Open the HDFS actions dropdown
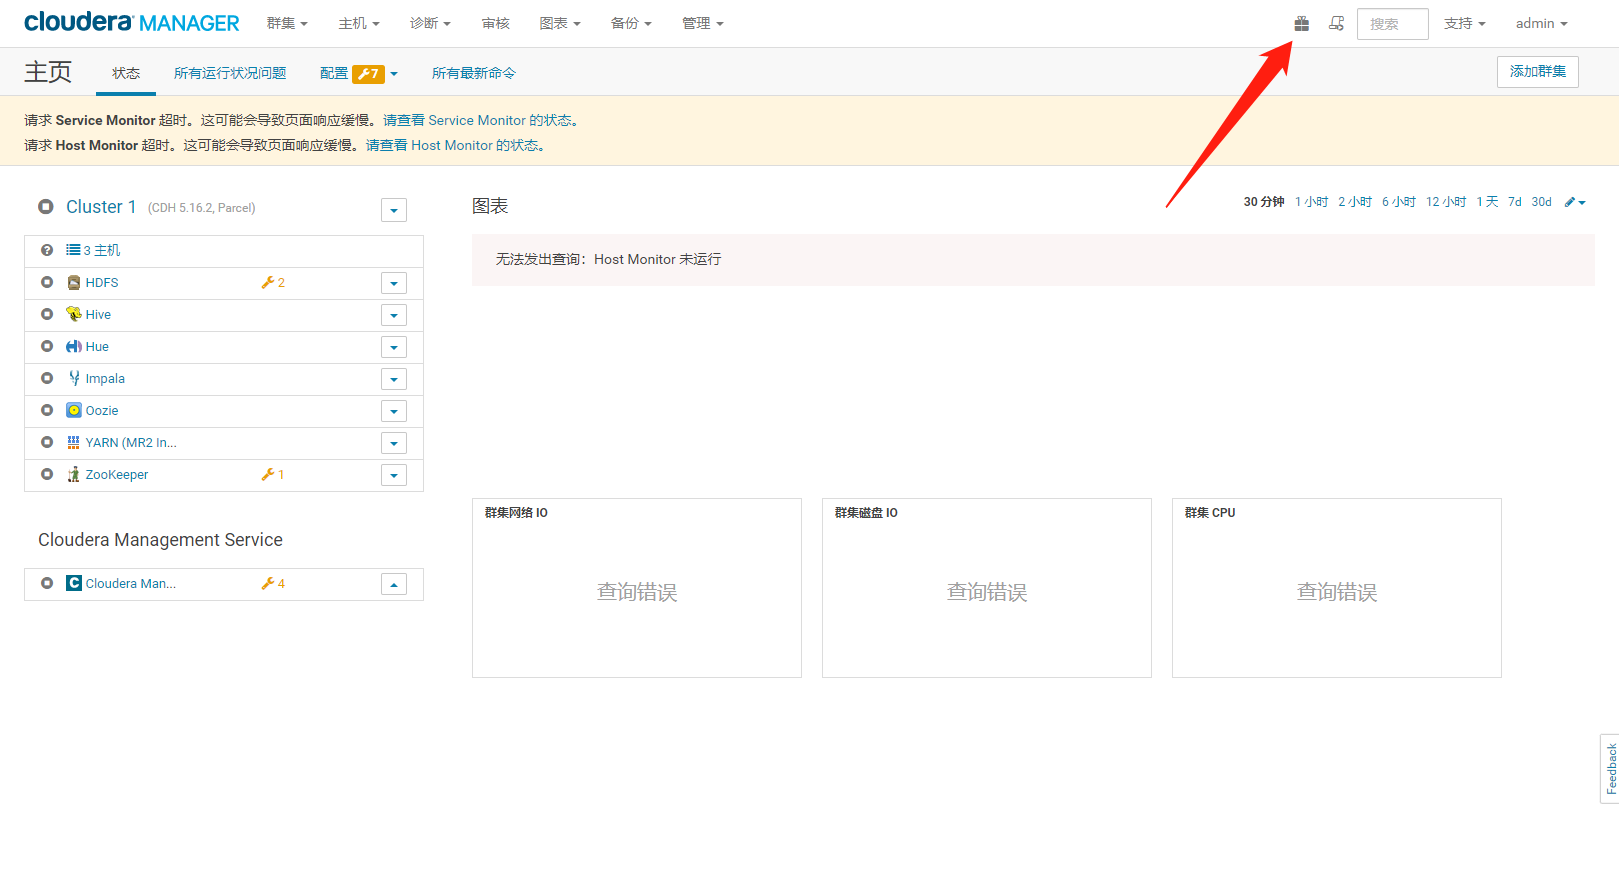The height and width of the screenshot is (881, 1619). (394, 283)
